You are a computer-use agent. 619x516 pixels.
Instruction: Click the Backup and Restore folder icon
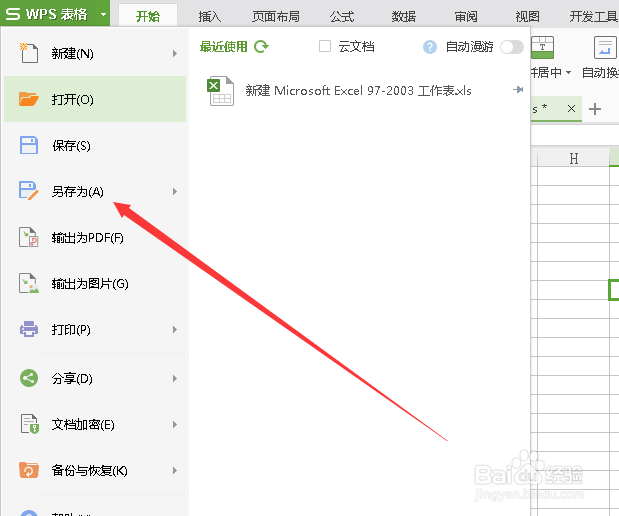click(x=29, y=470)
